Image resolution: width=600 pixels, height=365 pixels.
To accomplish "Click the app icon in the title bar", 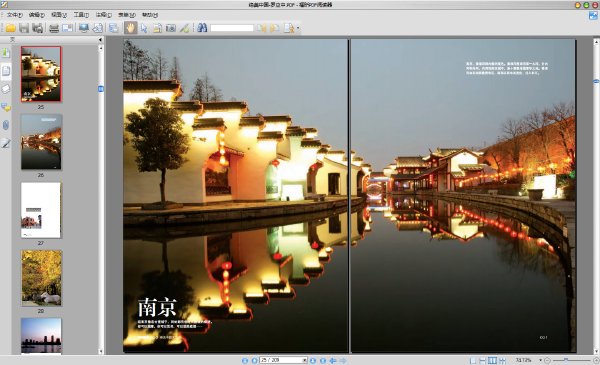I will click(4, 5).
